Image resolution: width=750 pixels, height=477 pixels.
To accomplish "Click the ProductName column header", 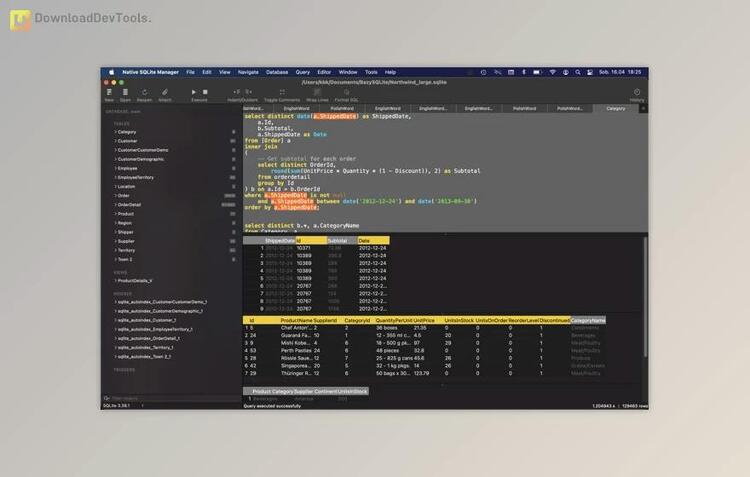I will 296,320.
